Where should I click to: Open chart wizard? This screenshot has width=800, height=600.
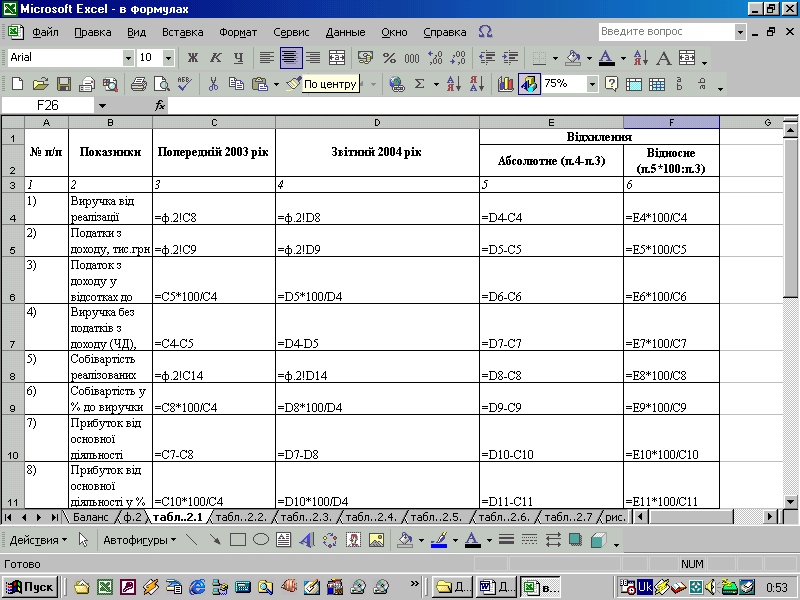[x=505, y=84]
